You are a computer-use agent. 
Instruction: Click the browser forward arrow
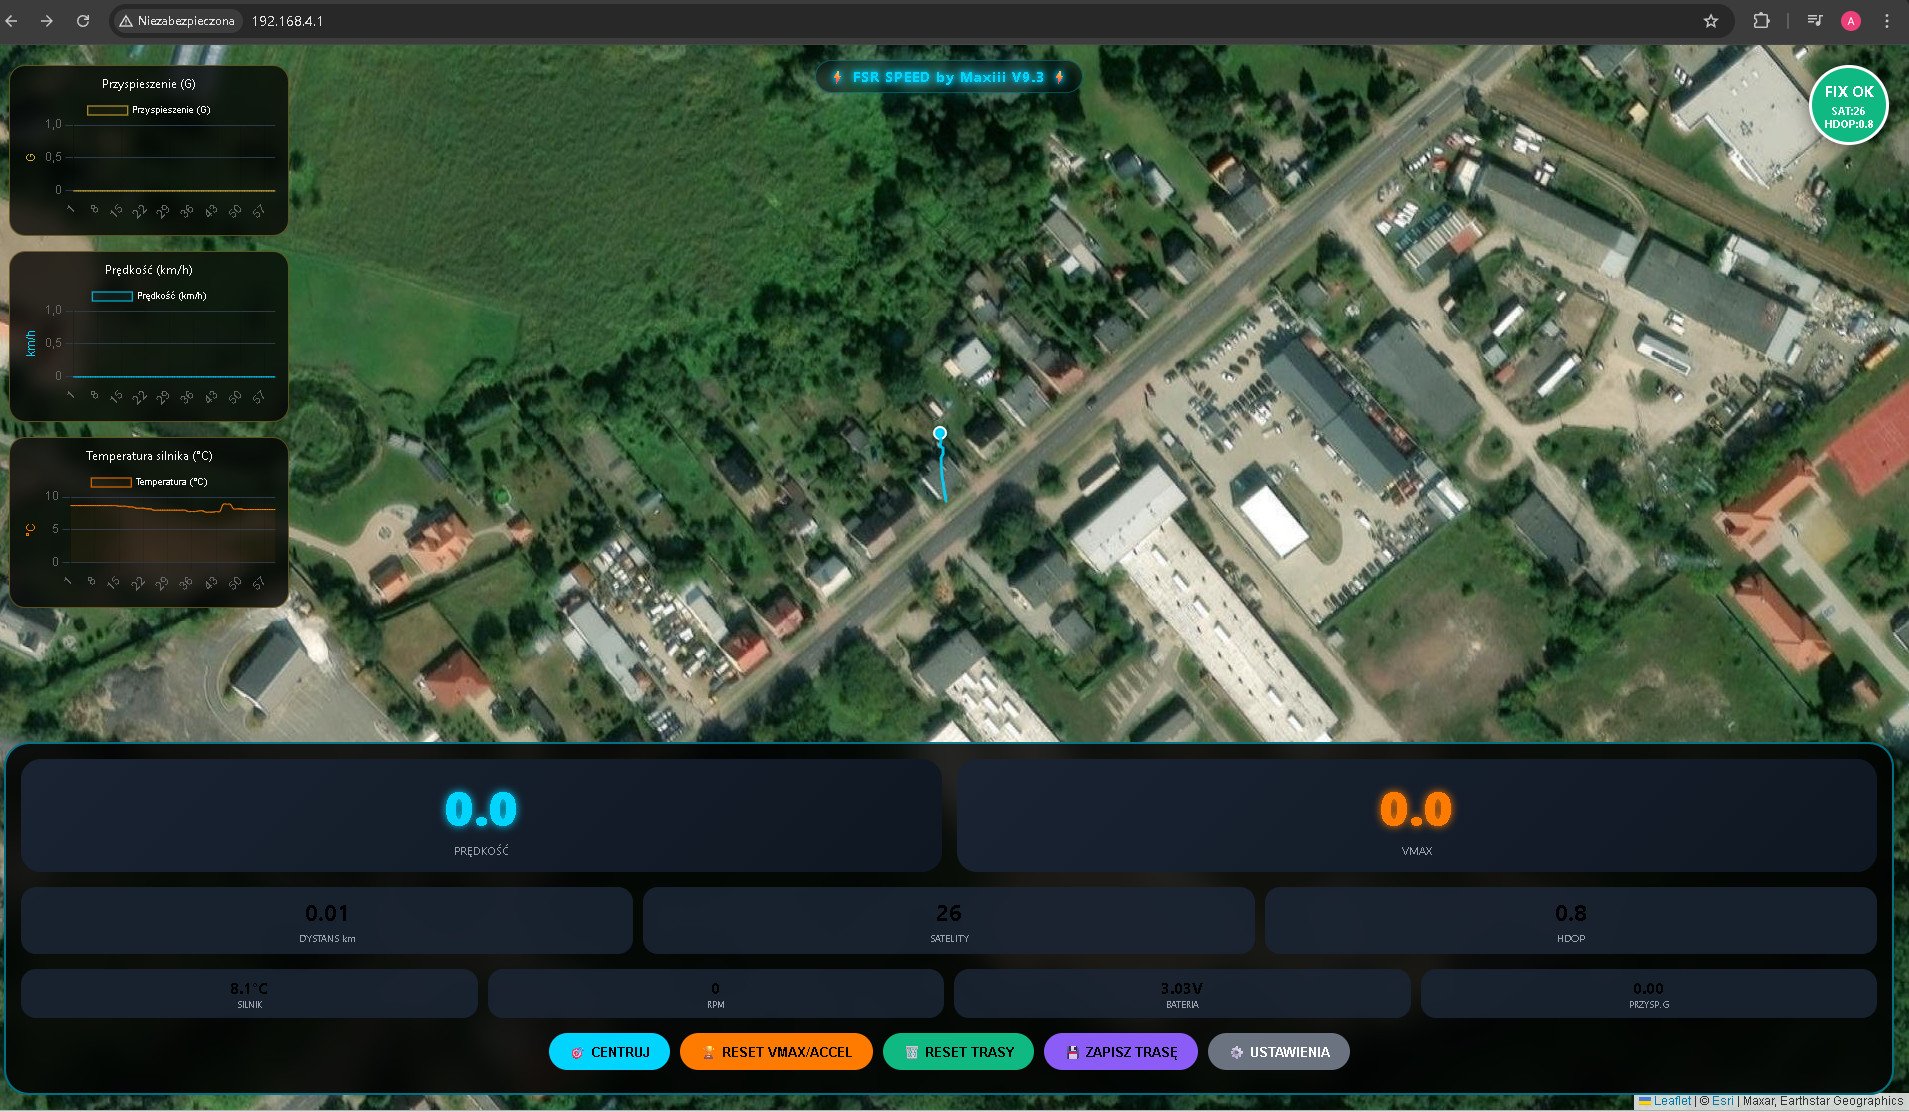click(47, 21)
